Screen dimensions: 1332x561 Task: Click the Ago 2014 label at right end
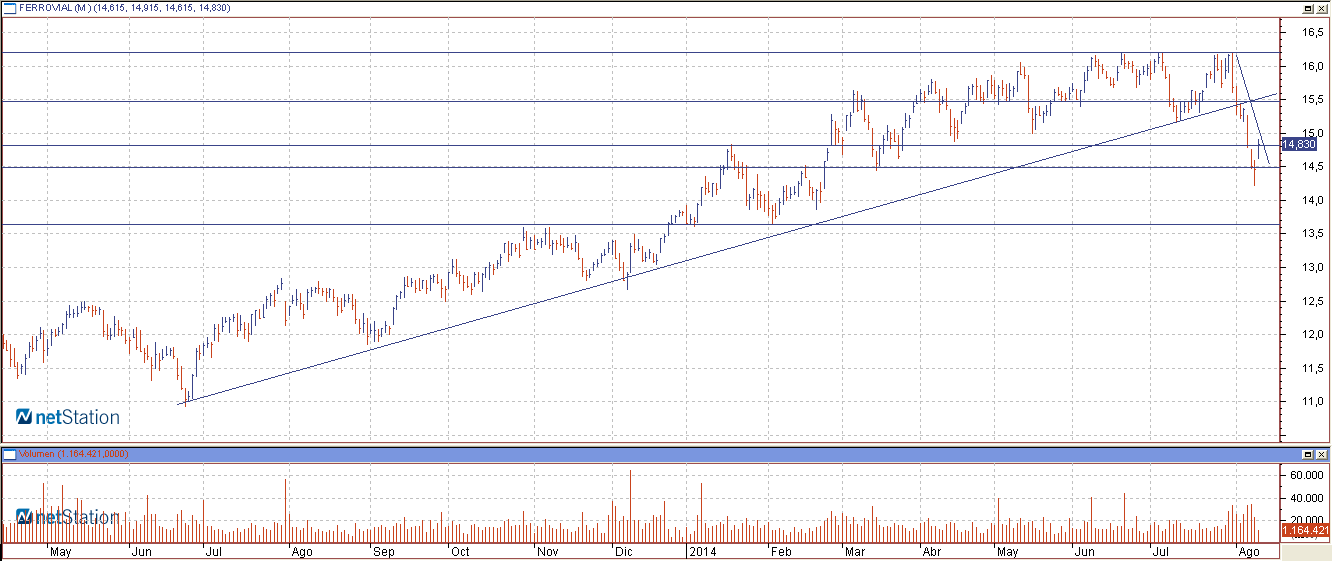(1247, 551)
